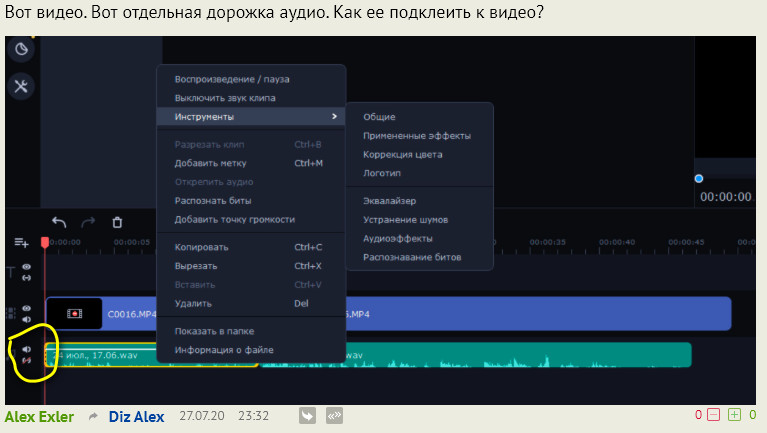Delete selected clip with trash icon
767x433 pixels.
coord(117,223)
